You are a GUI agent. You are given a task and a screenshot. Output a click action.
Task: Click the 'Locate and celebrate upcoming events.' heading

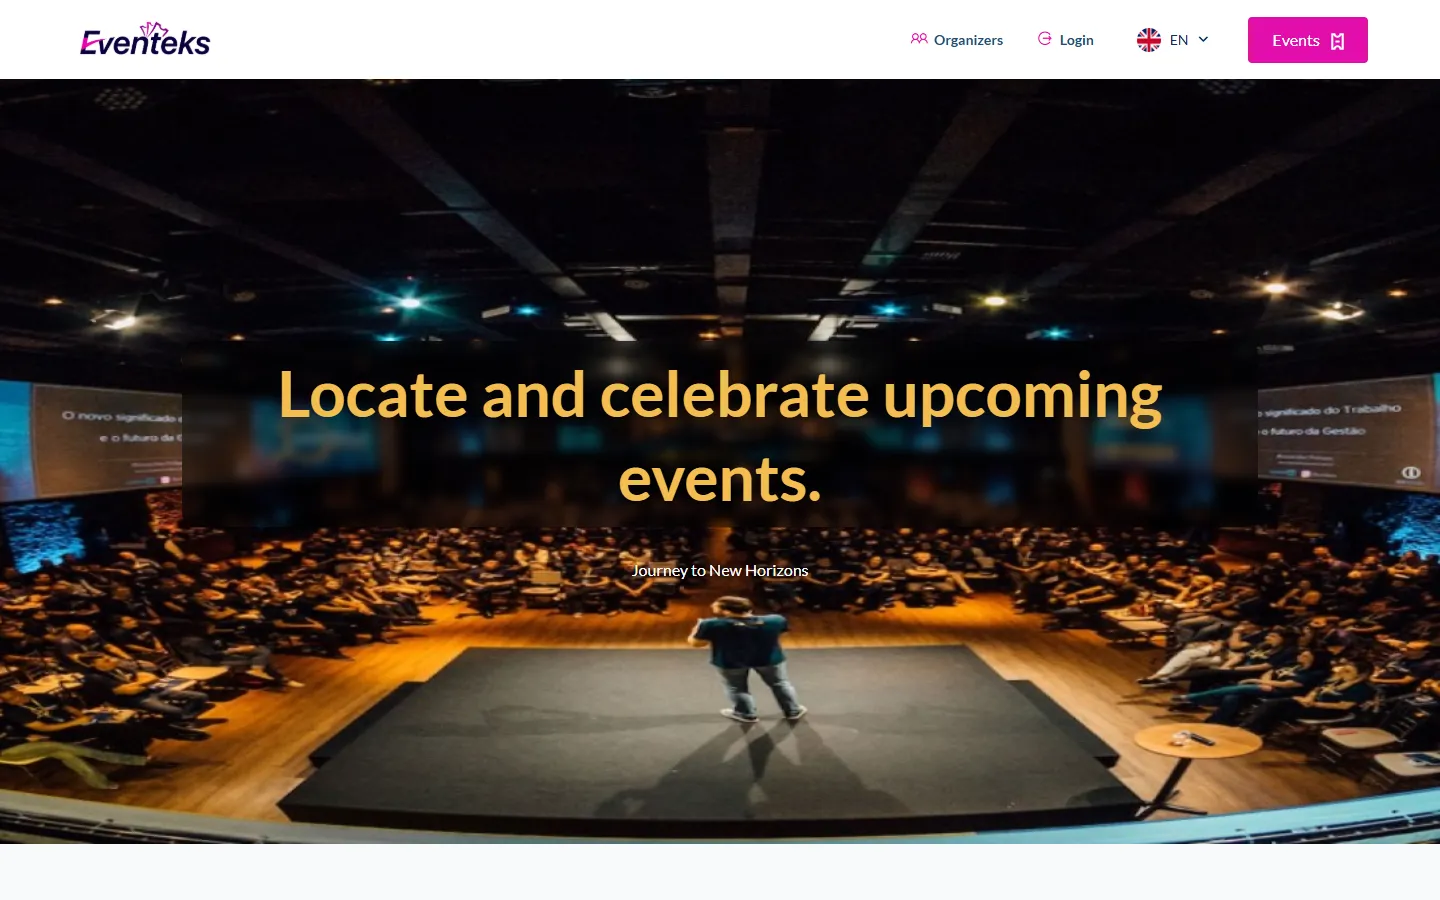click(720, 436)
